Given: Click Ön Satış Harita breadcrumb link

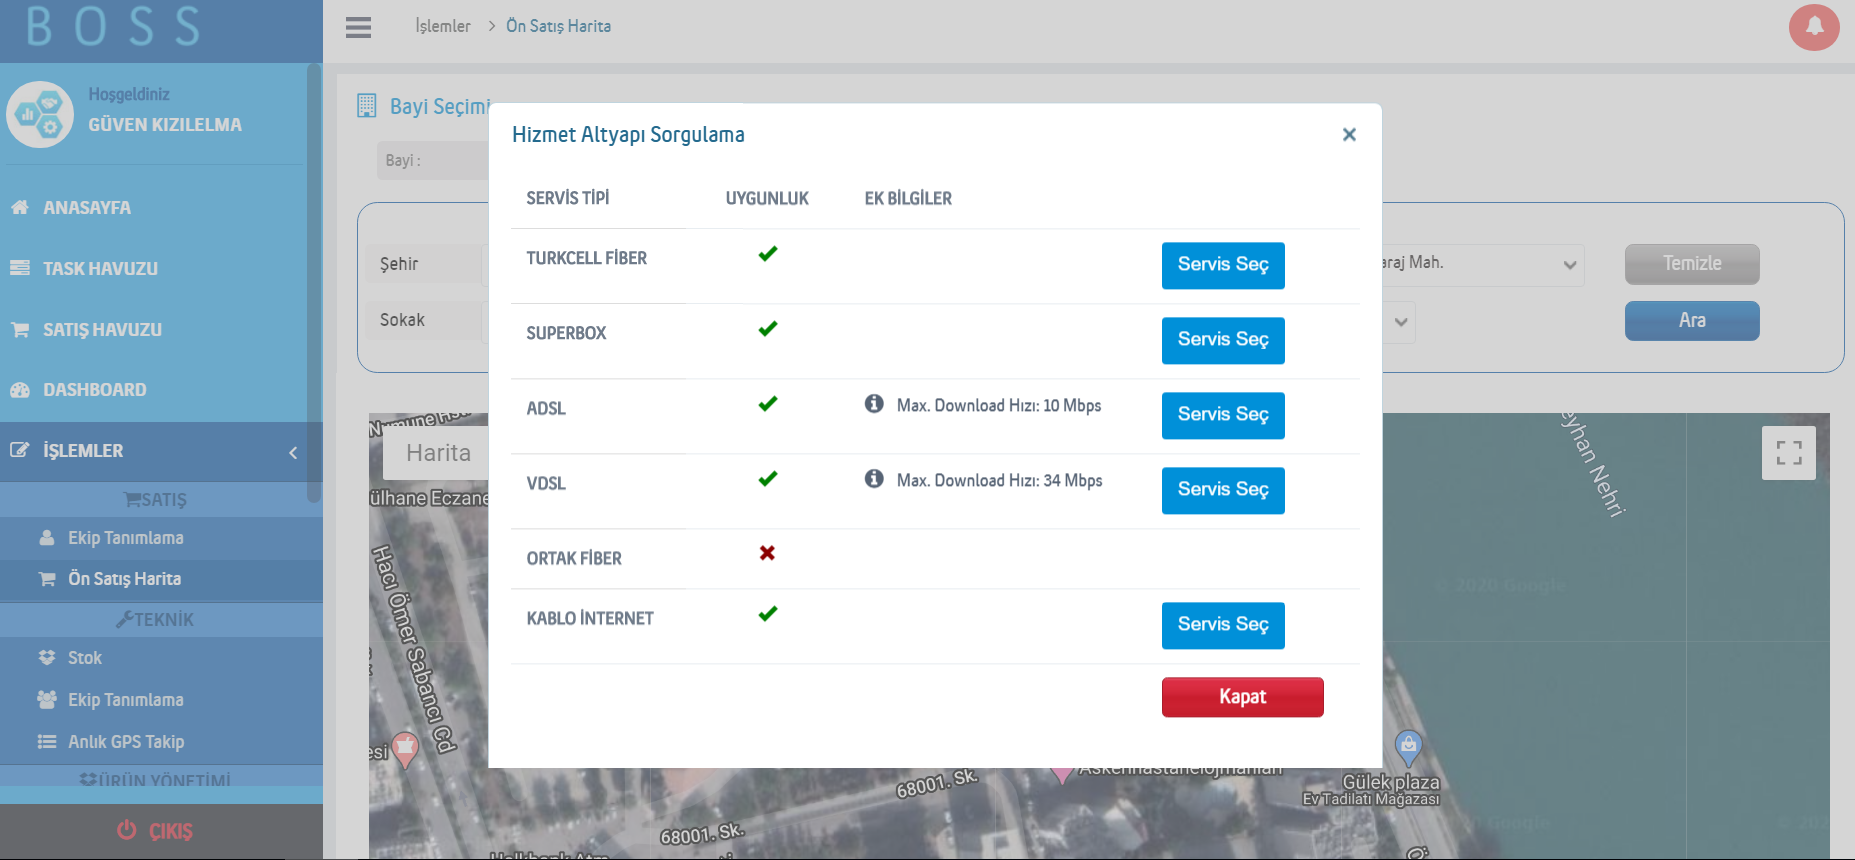Looking at the screenshot, I should (x=558, y=26).
